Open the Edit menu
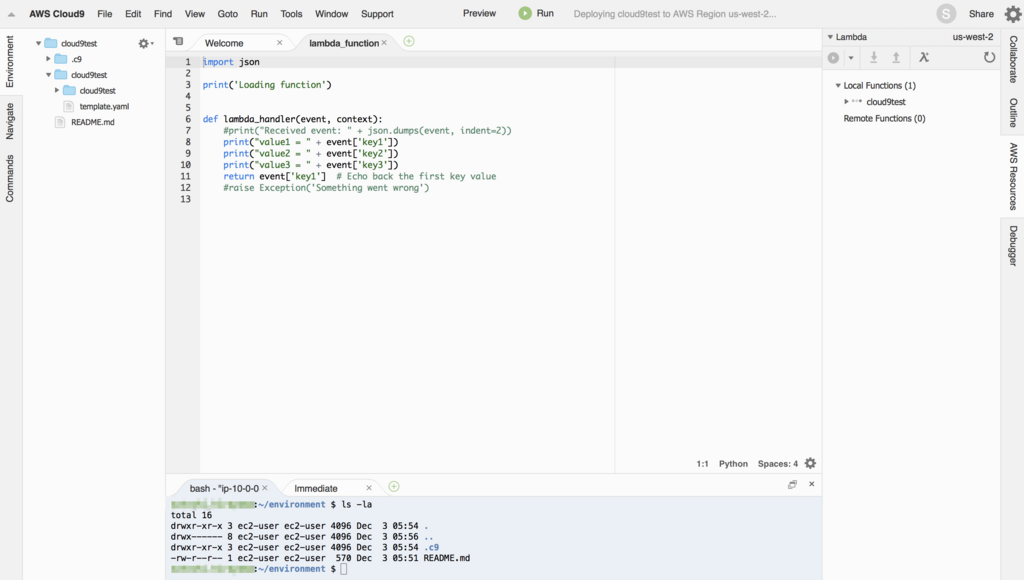The width and height of the screenshot is (1024, 580). click(133, 14)
